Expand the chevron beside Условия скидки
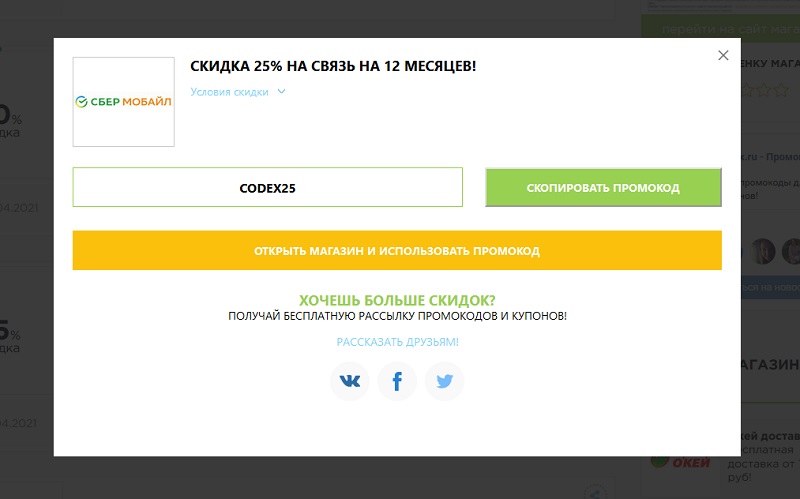This screenshot has width=800, height=499. point(281,92)
